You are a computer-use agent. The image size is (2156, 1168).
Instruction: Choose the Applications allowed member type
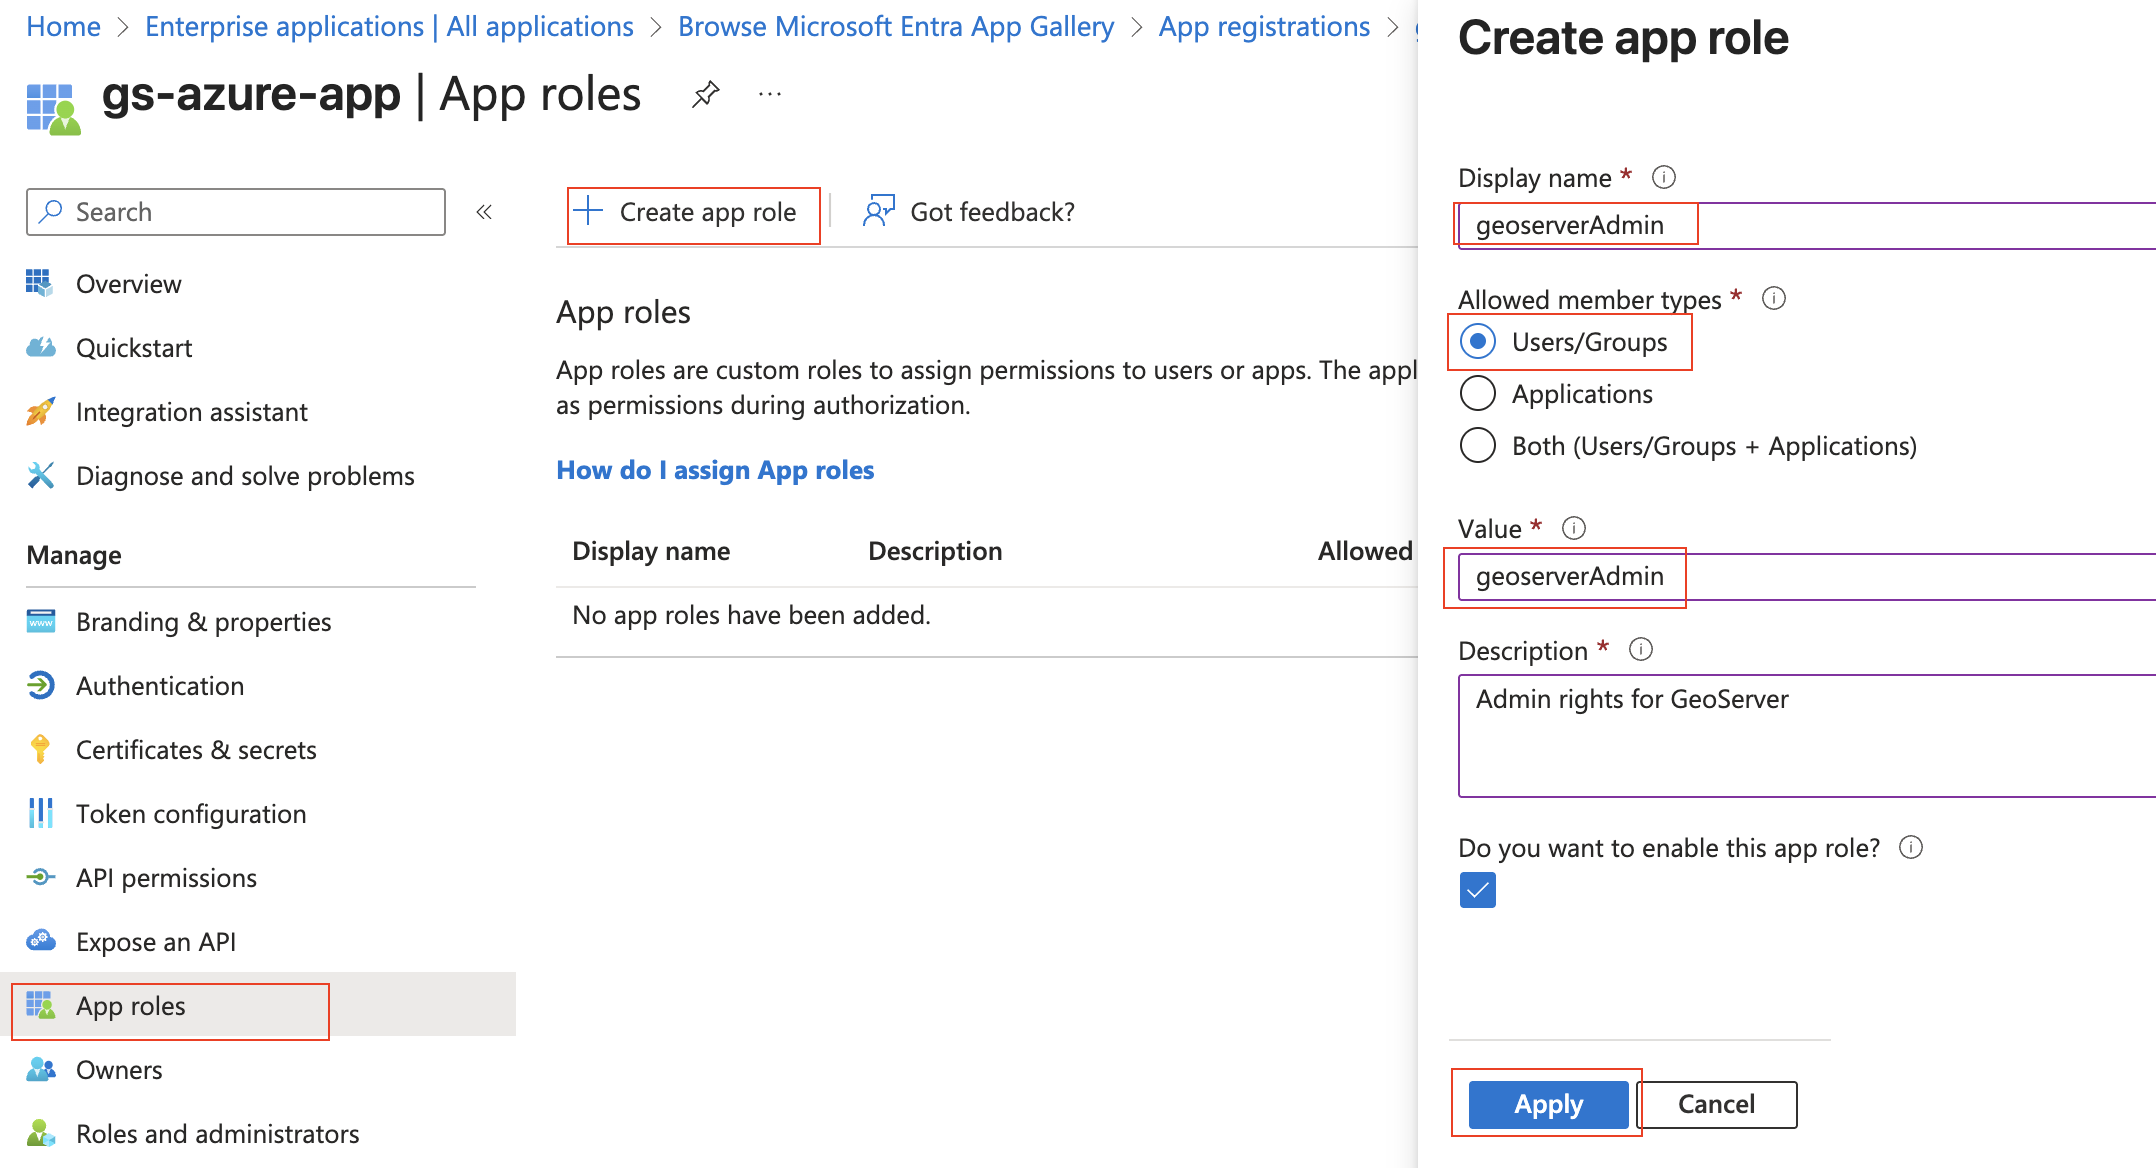tap(1477, 393)
